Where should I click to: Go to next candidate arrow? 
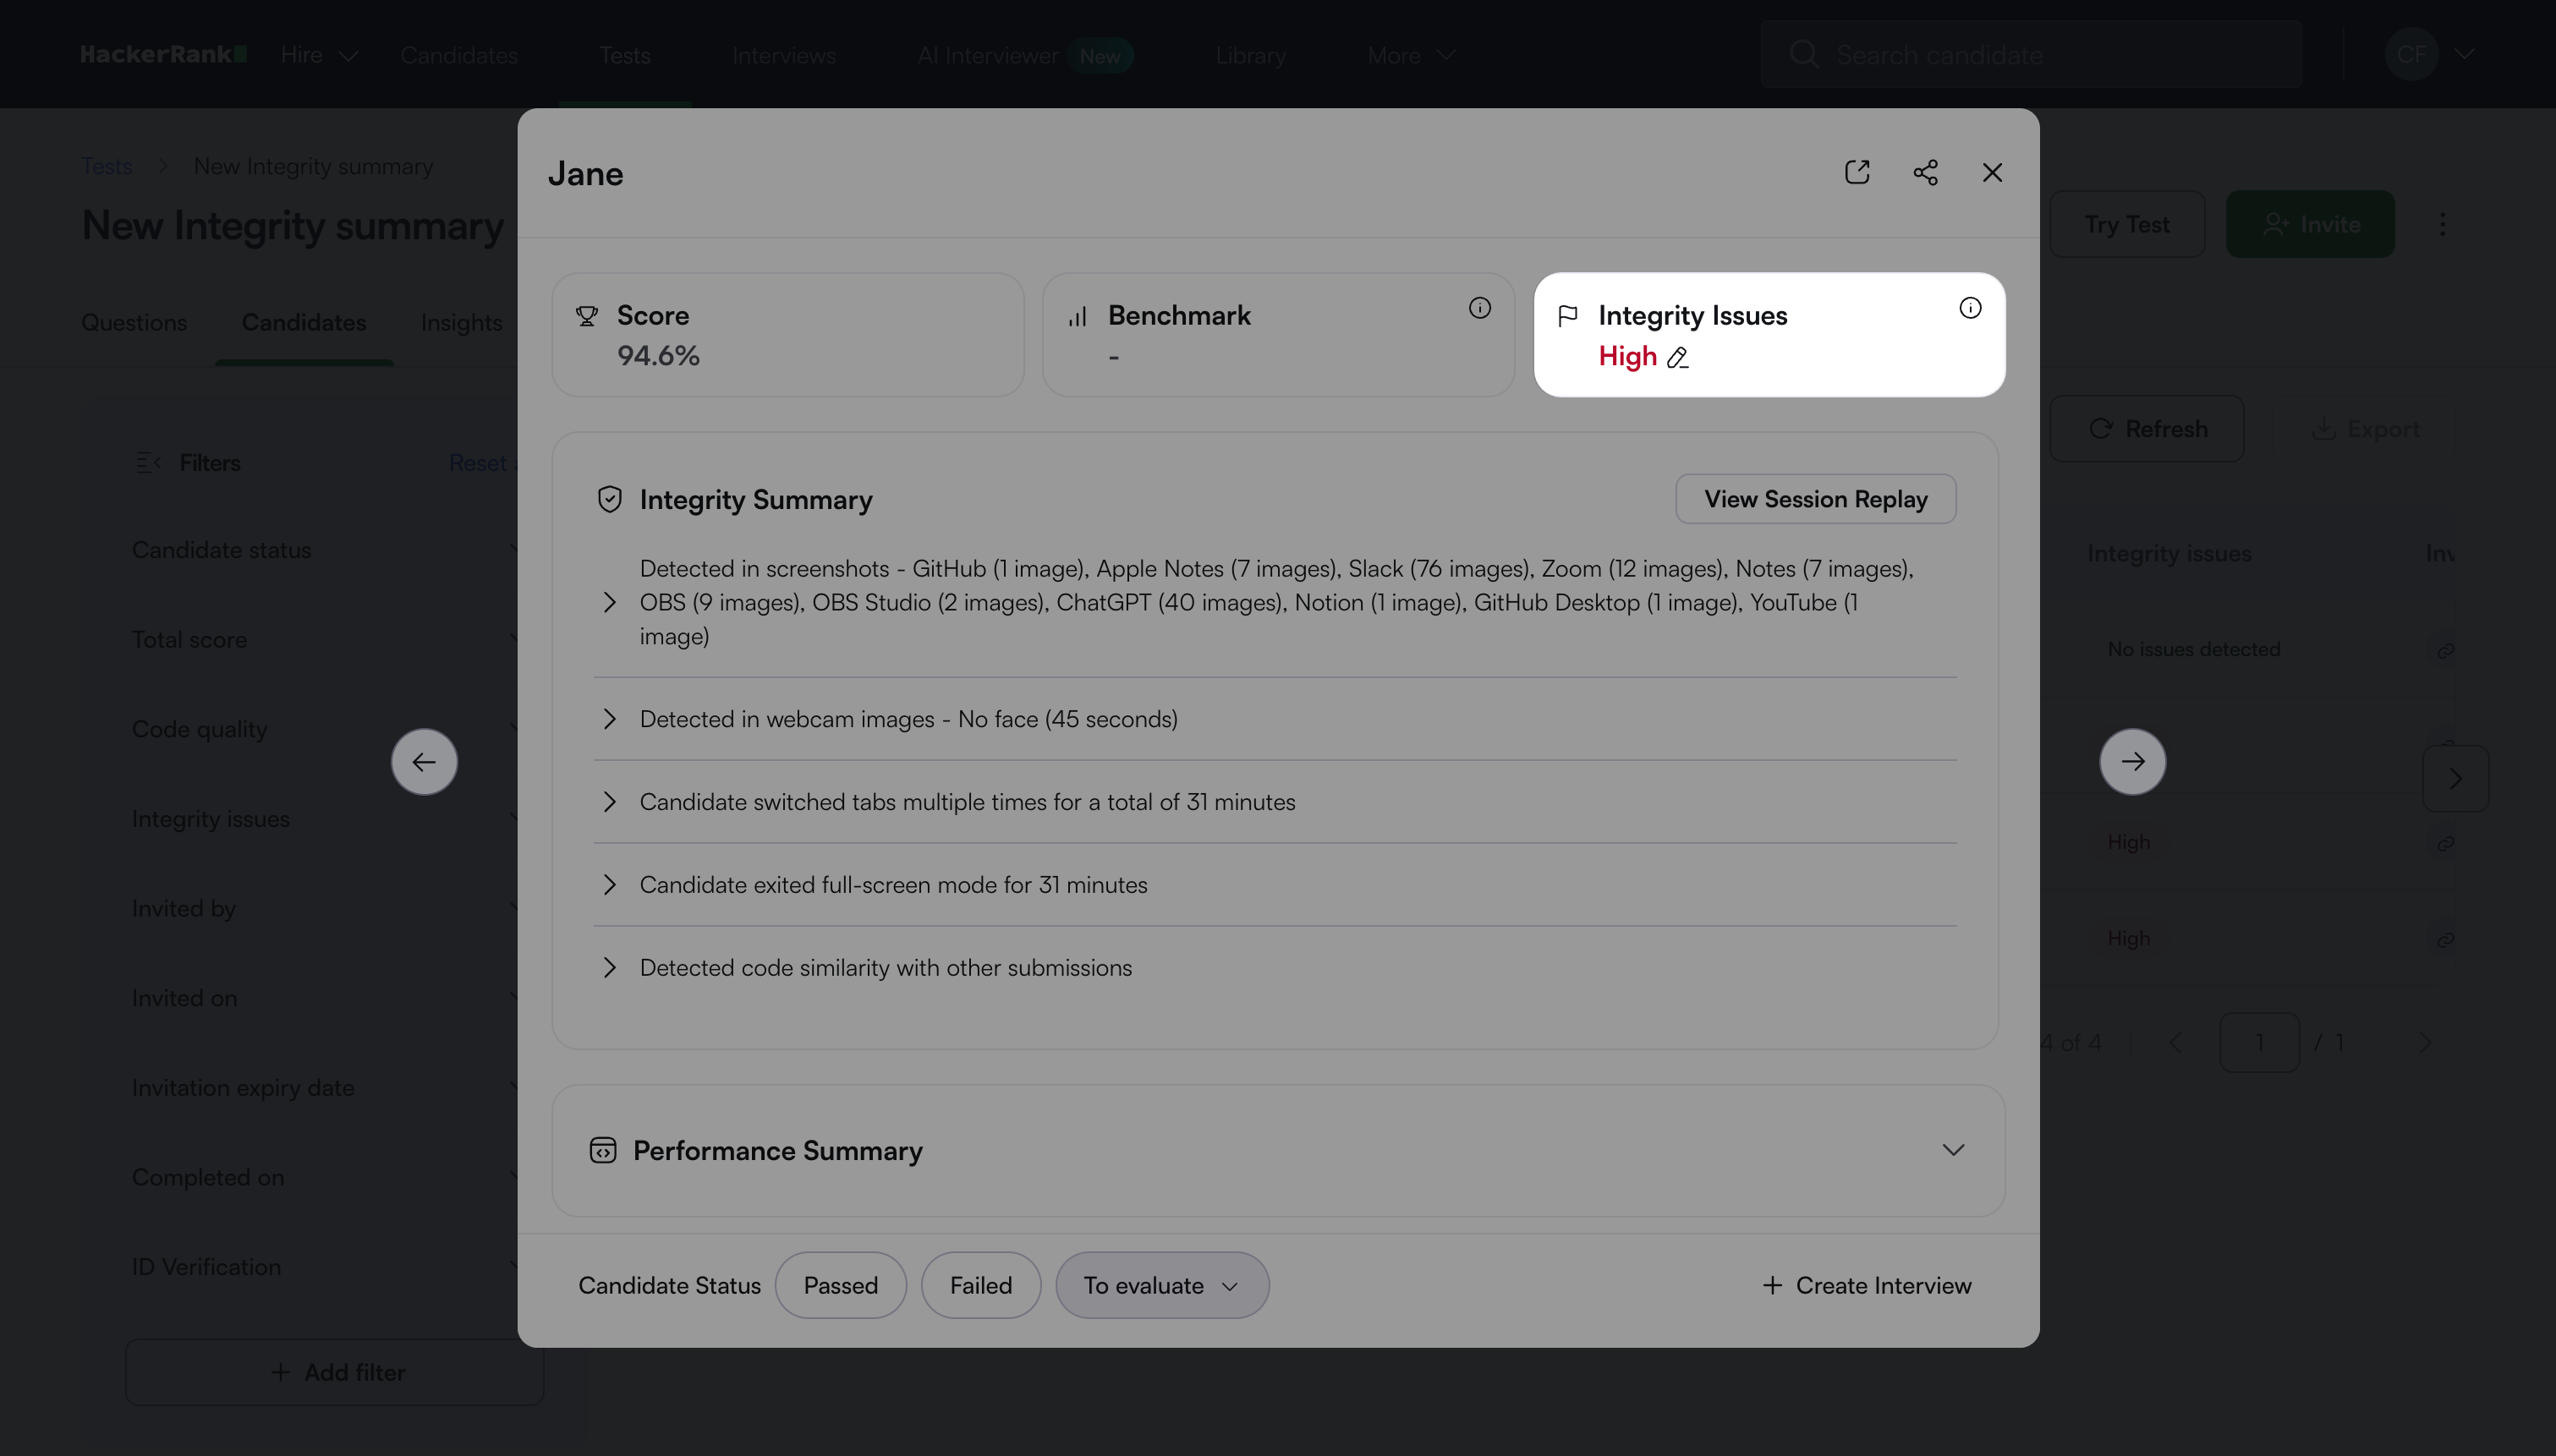[2132, 762]
